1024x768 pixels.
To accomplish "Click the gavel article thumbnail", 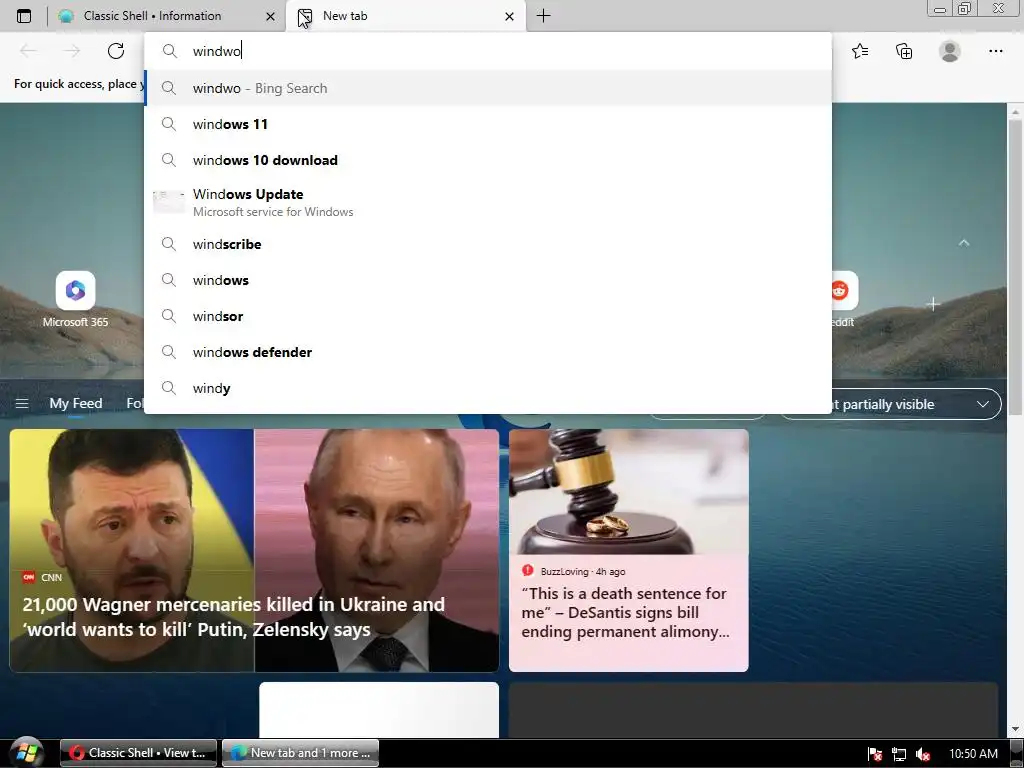I will pos(628,491).
